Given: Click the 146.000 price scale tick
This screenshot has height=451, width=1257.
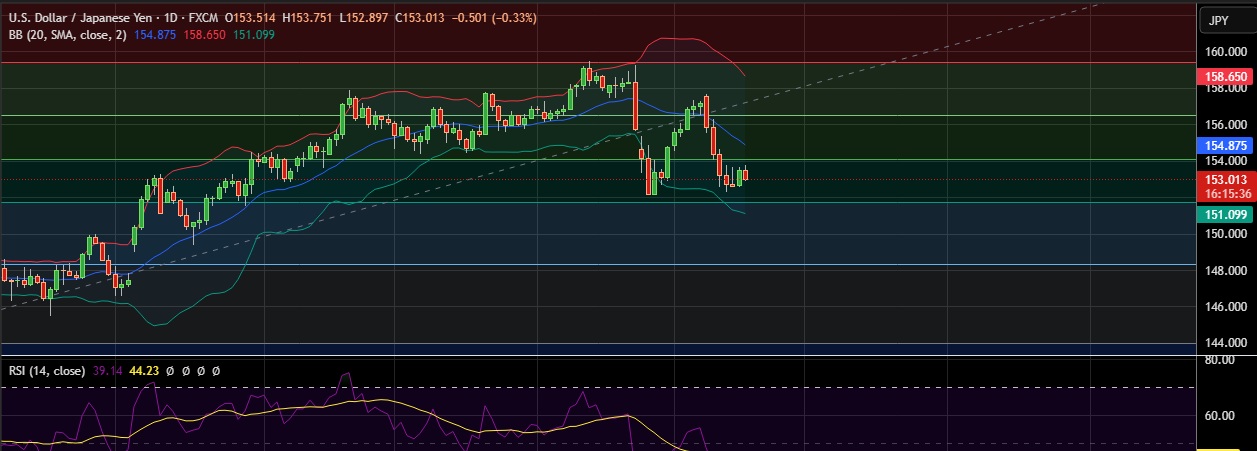Looking at the screenshot, I should pos(1224,306).
